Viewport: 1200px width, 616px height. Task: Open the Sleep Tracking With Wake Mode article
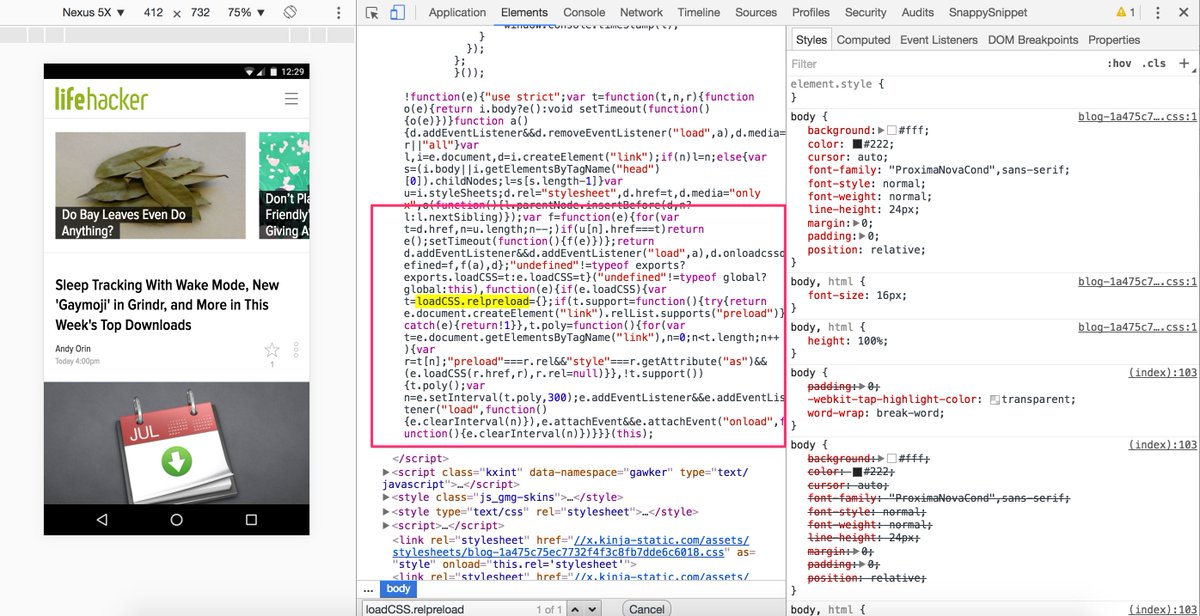click(x=167, y=305)
